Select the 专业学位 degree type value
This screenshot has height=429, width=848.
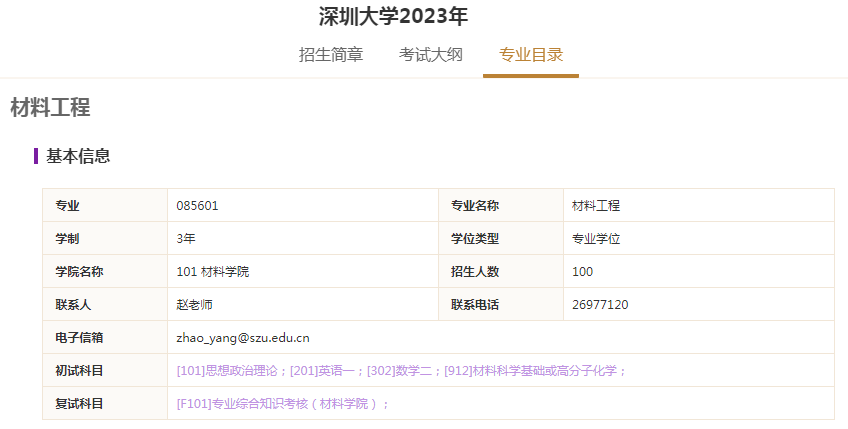click(596, 239)
